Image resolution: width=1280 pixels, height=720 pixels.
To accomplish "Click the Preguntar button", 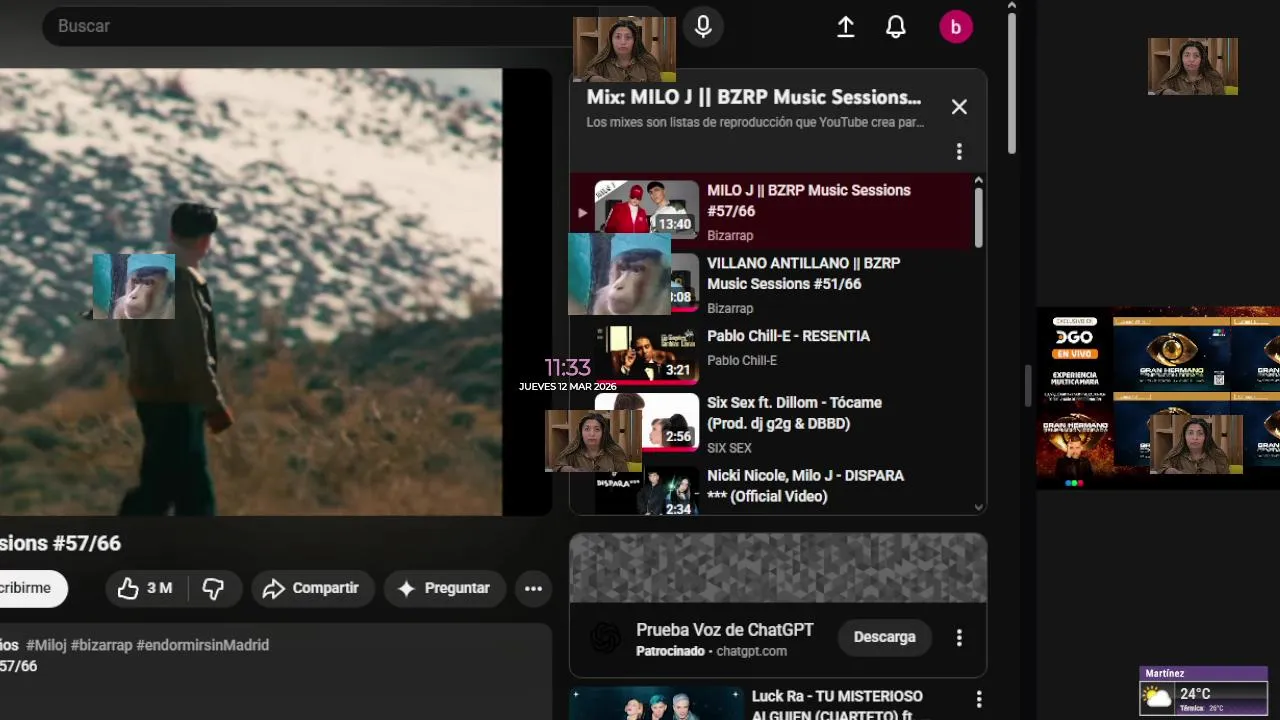I will (444, 588).
